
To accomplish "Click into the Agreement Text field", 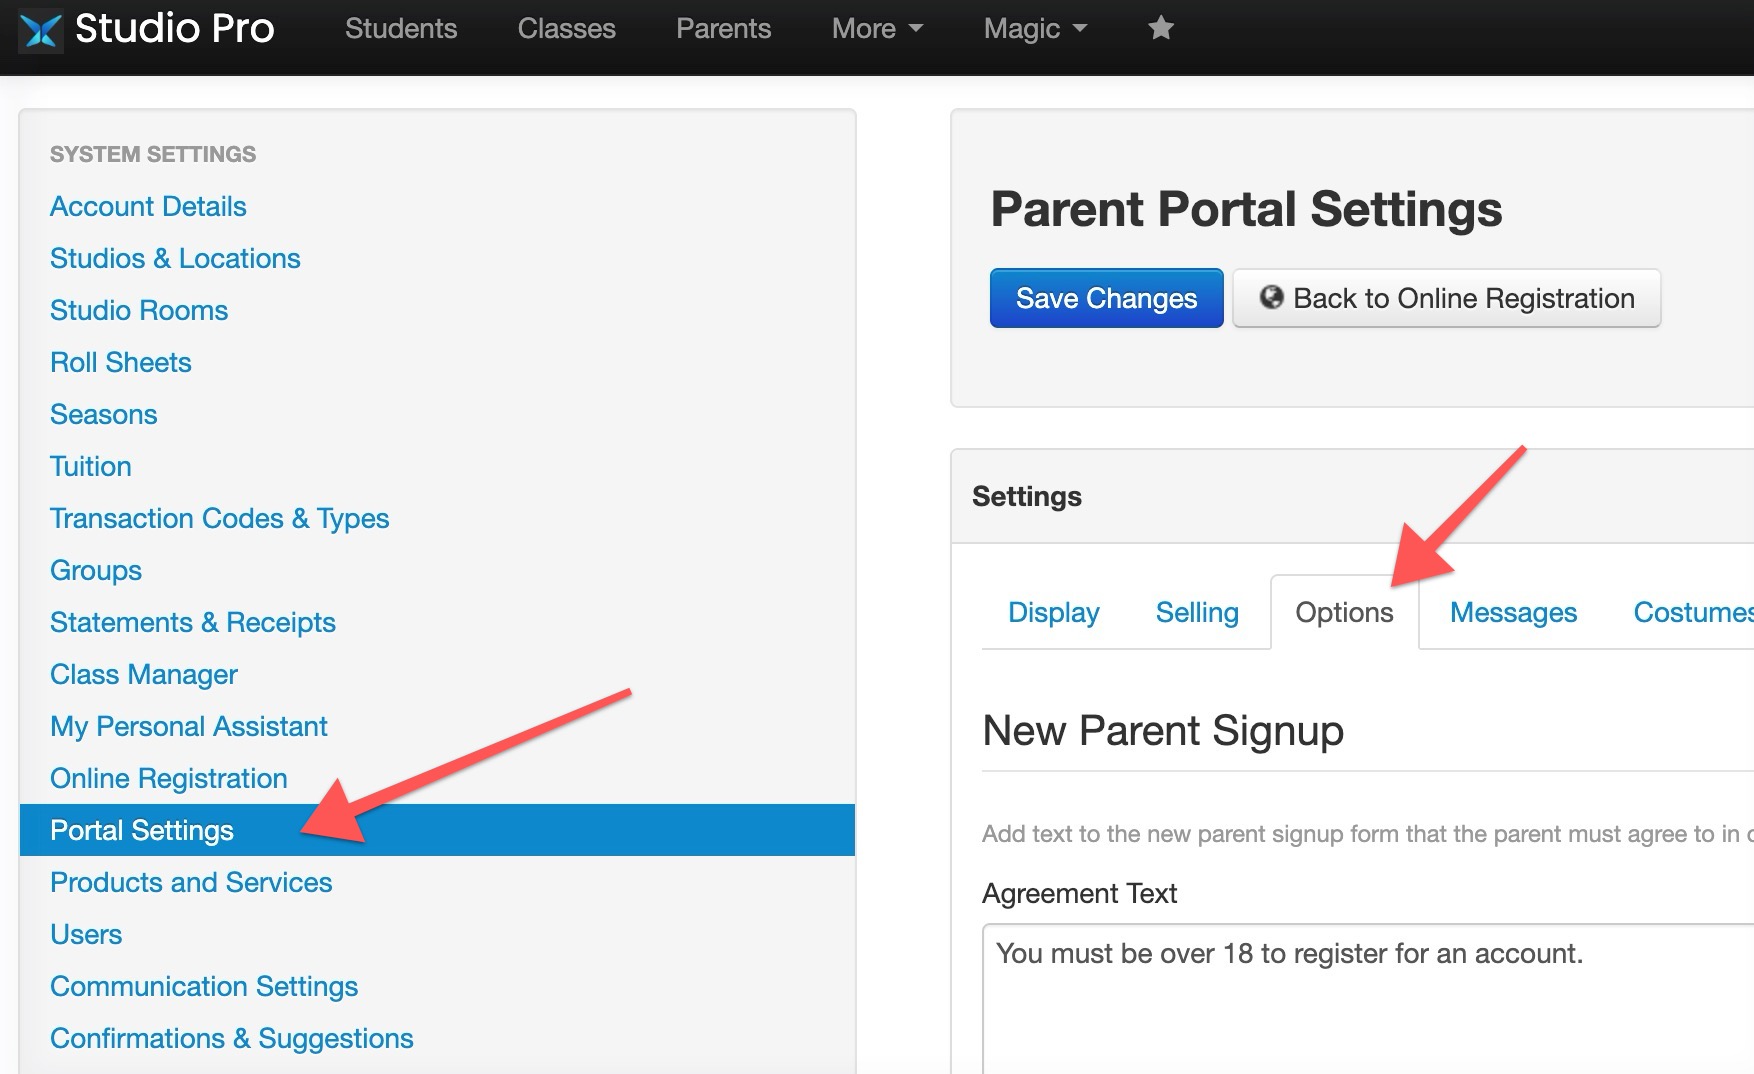I will tap(1368, 999).
